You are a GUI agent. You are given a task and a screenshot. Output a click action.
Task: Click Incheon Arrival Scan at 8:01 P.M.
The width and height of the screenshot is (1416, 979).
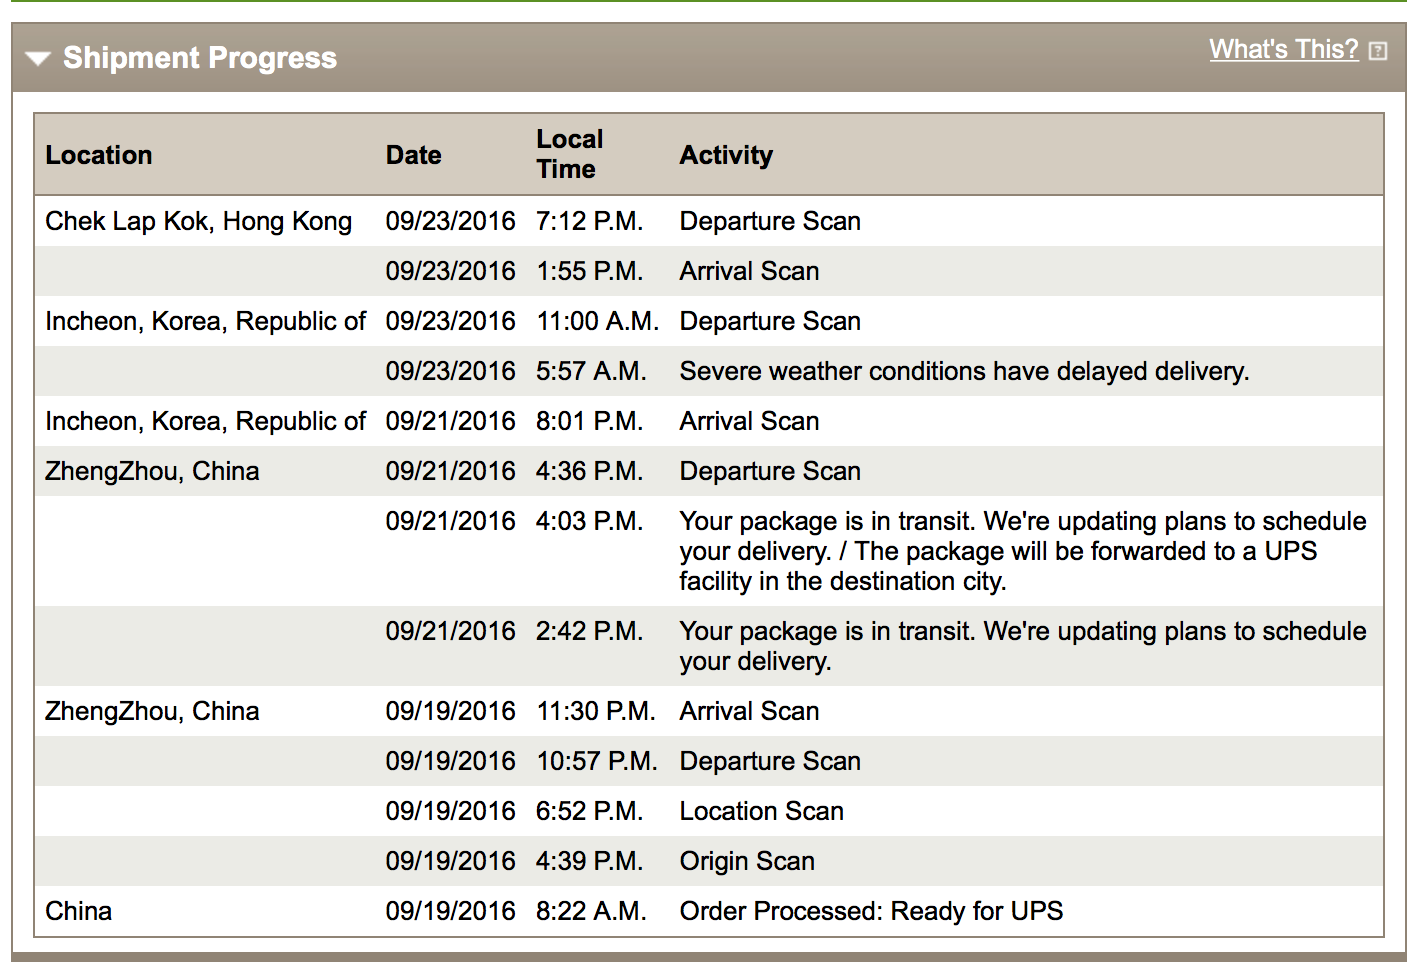click(709, 421)
